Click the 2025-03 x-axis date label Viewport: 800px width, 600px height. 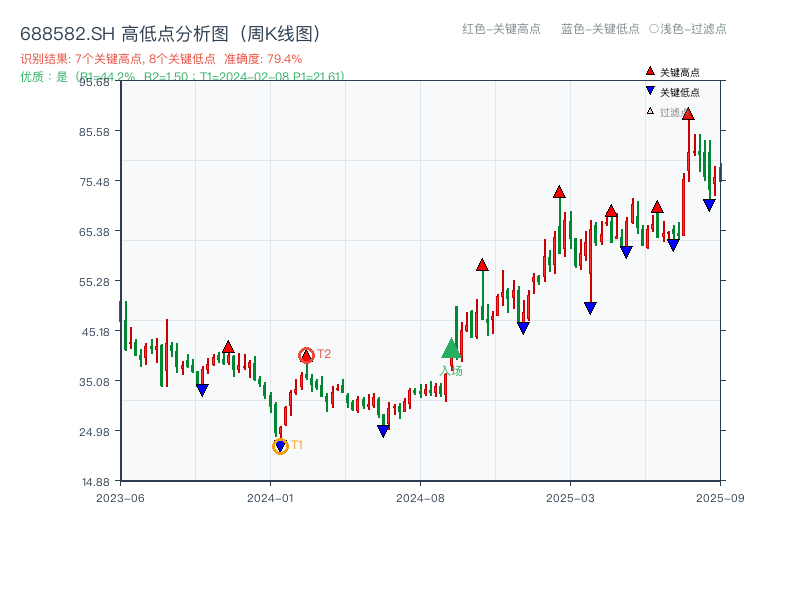pos(570,498)
